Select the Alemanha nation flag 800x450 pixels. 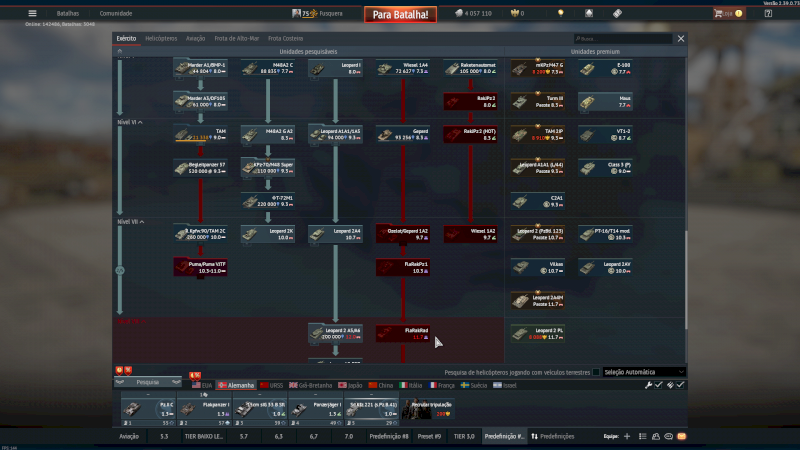[x=235, y=385]
